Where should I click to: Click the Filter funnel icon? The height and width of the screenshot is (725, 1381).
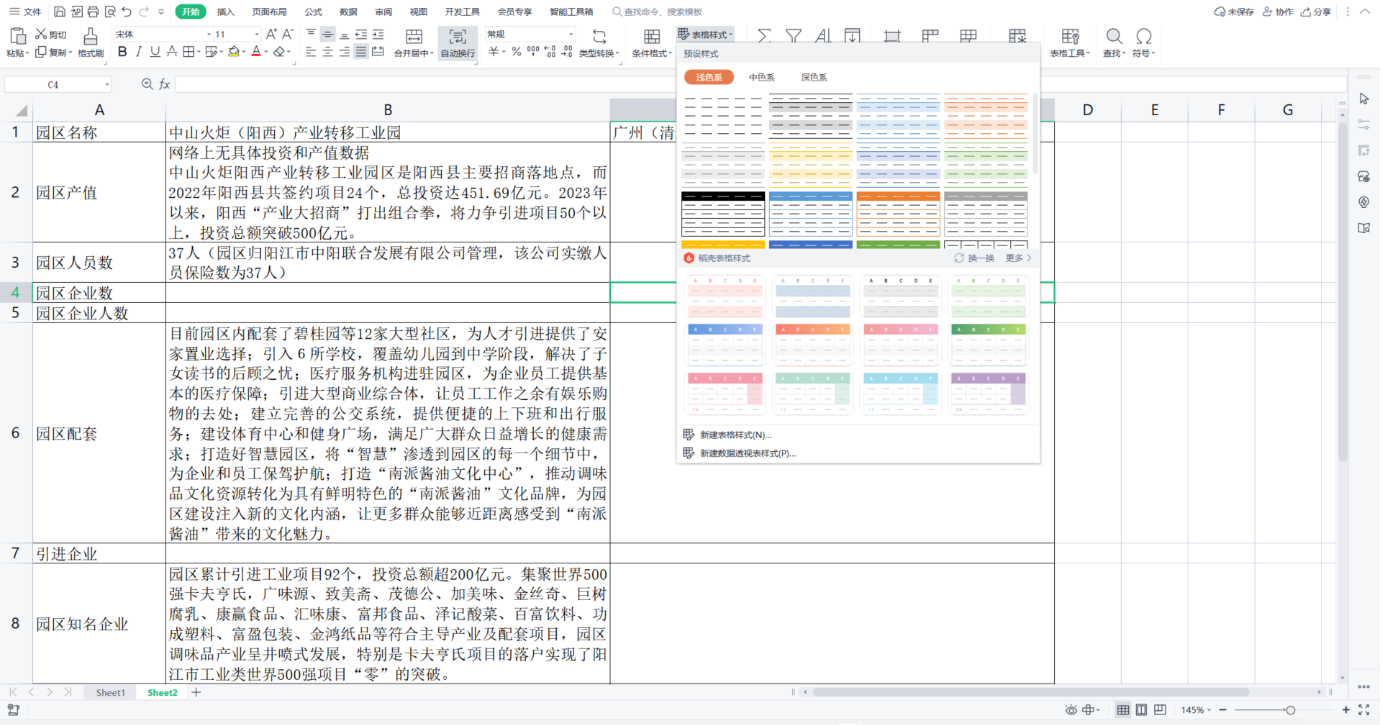pos(794,36)
